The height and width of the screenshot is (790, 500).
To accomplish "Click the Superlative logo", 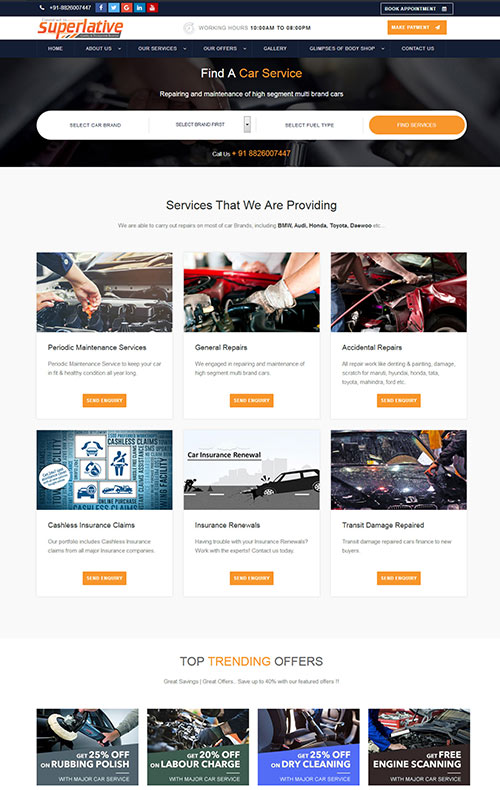I will point(81,28).
